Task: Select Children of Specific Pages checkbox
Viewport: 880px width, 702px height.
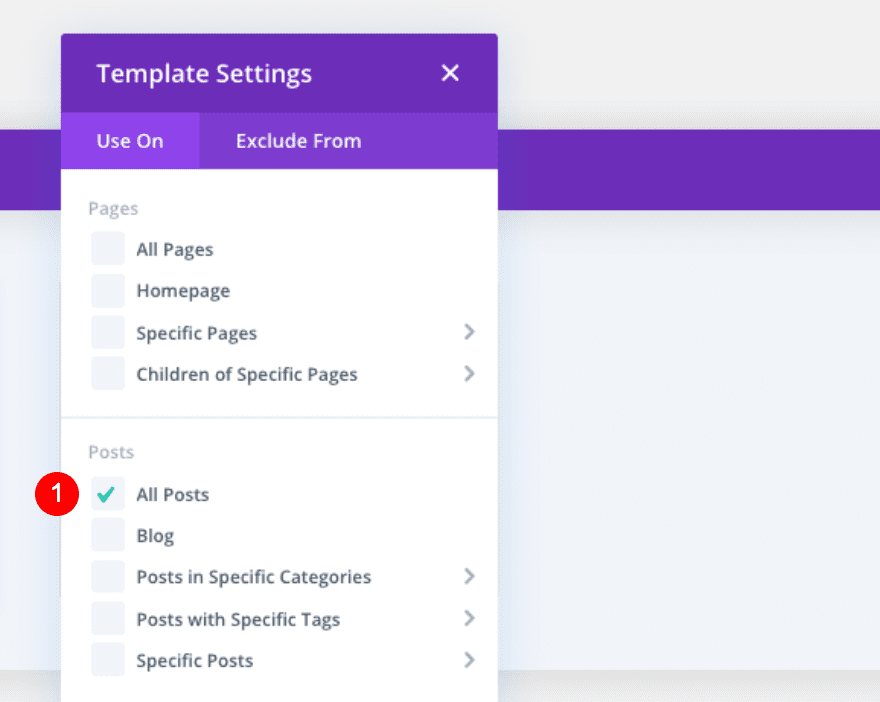Action: (108, 374)
